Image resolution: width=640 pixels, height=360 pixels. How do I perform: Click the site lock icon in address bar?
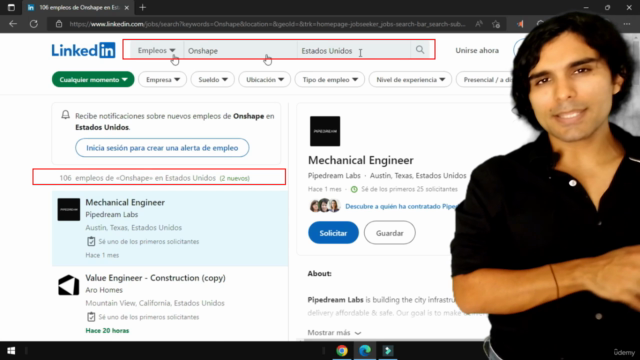pos(59,24)
